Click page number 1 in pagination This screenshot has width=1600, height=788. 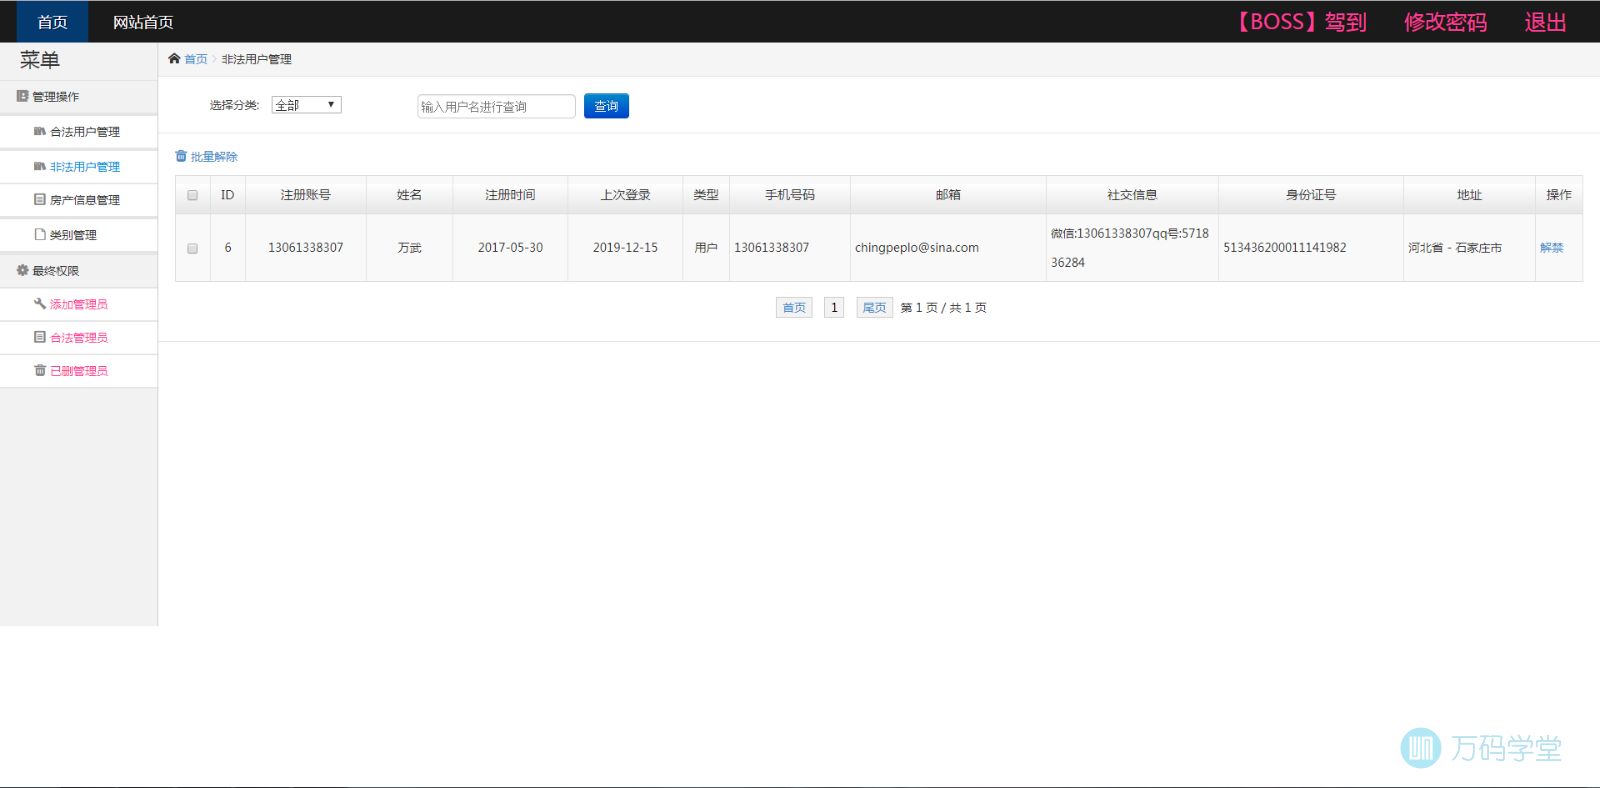(x=834, y=308)
